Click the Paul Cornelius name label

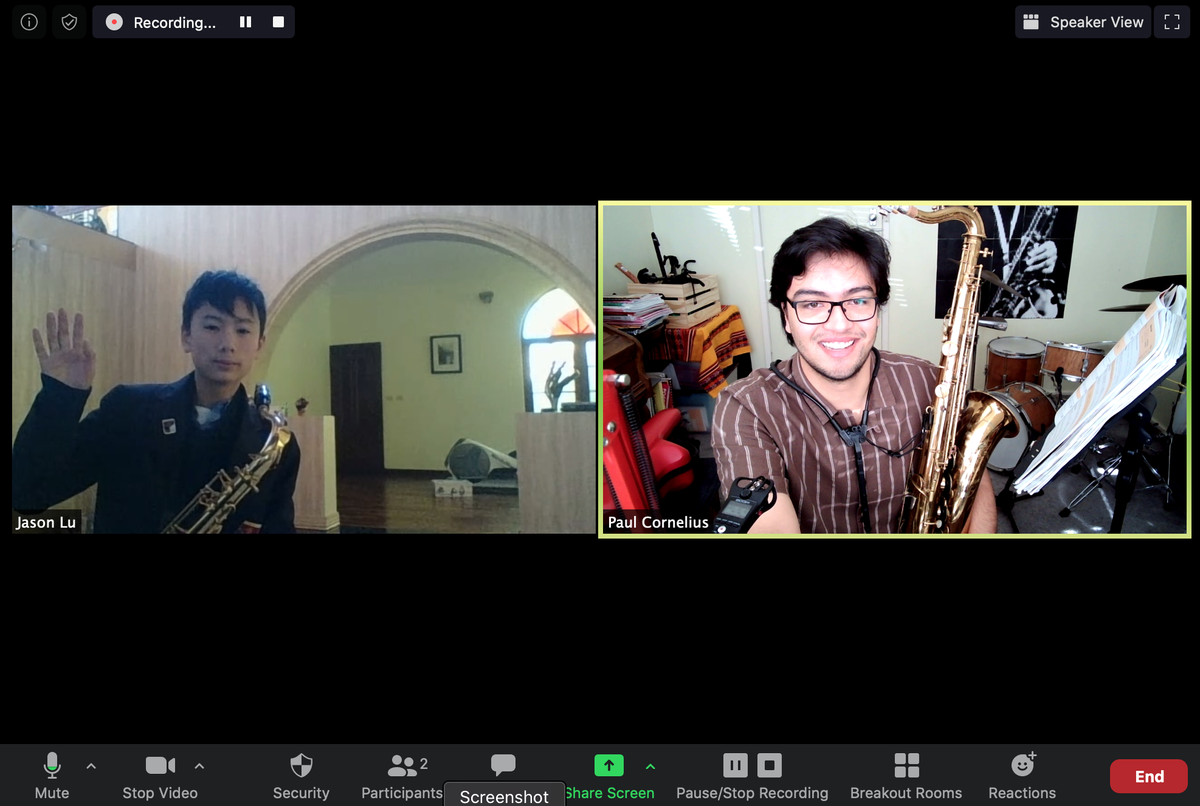point(658,522)
